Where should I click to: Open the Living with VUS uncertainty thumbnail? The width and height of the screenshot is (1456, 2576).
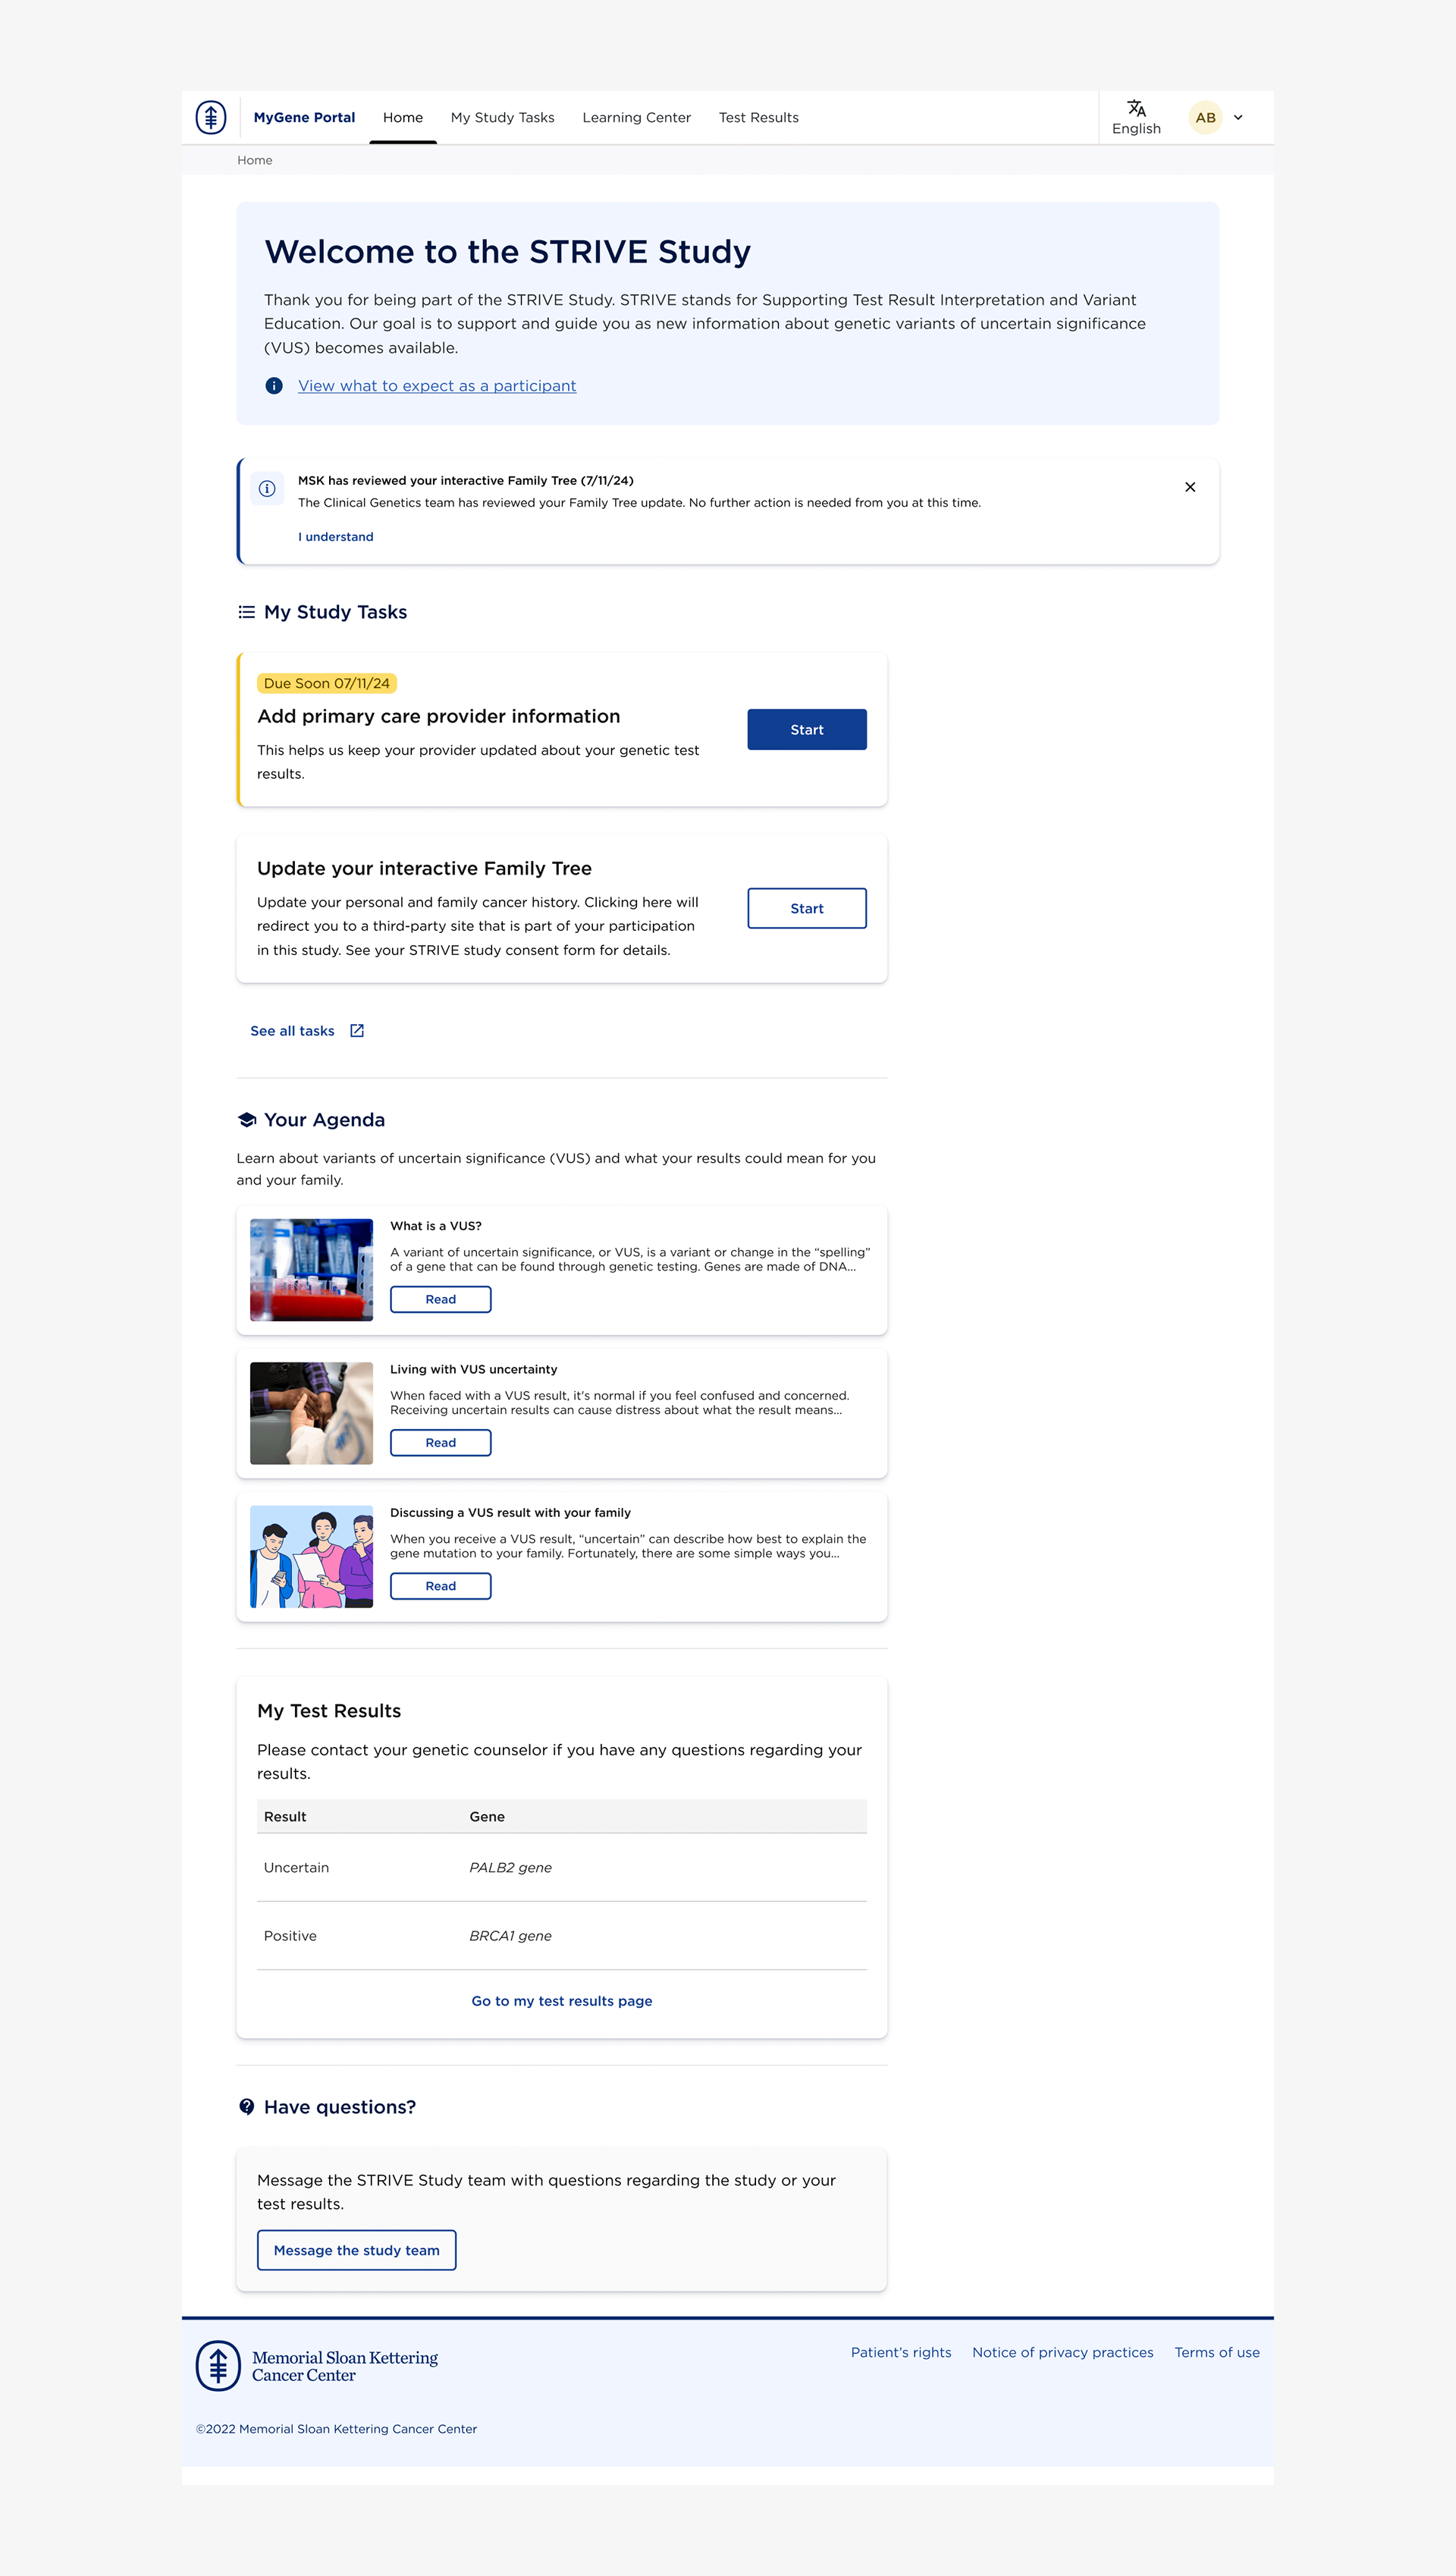tap(311, 1413)
